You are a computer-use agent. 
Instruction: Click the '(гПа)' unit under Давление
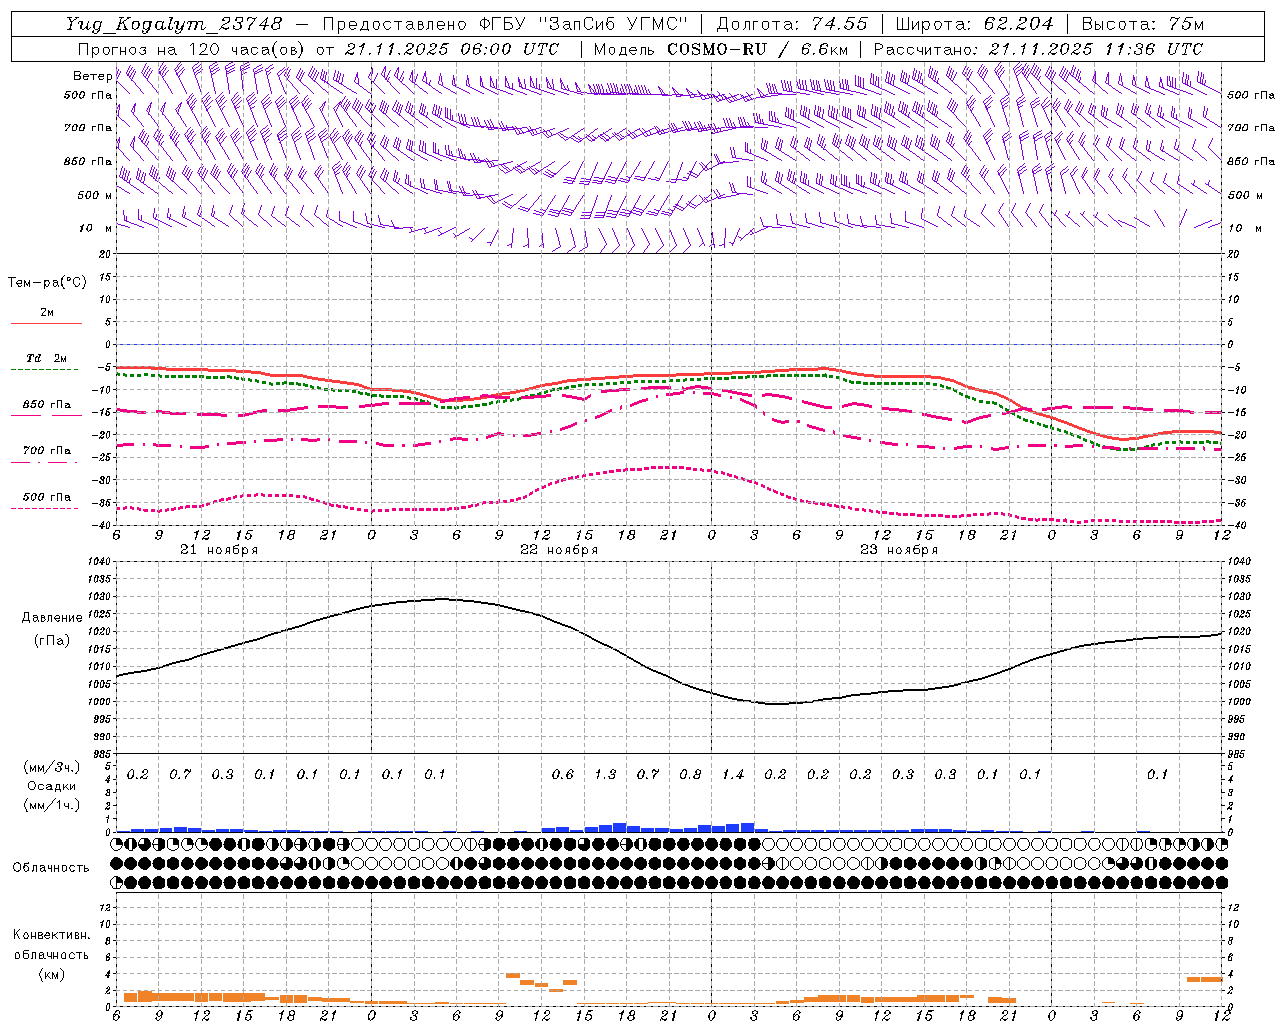52,640
